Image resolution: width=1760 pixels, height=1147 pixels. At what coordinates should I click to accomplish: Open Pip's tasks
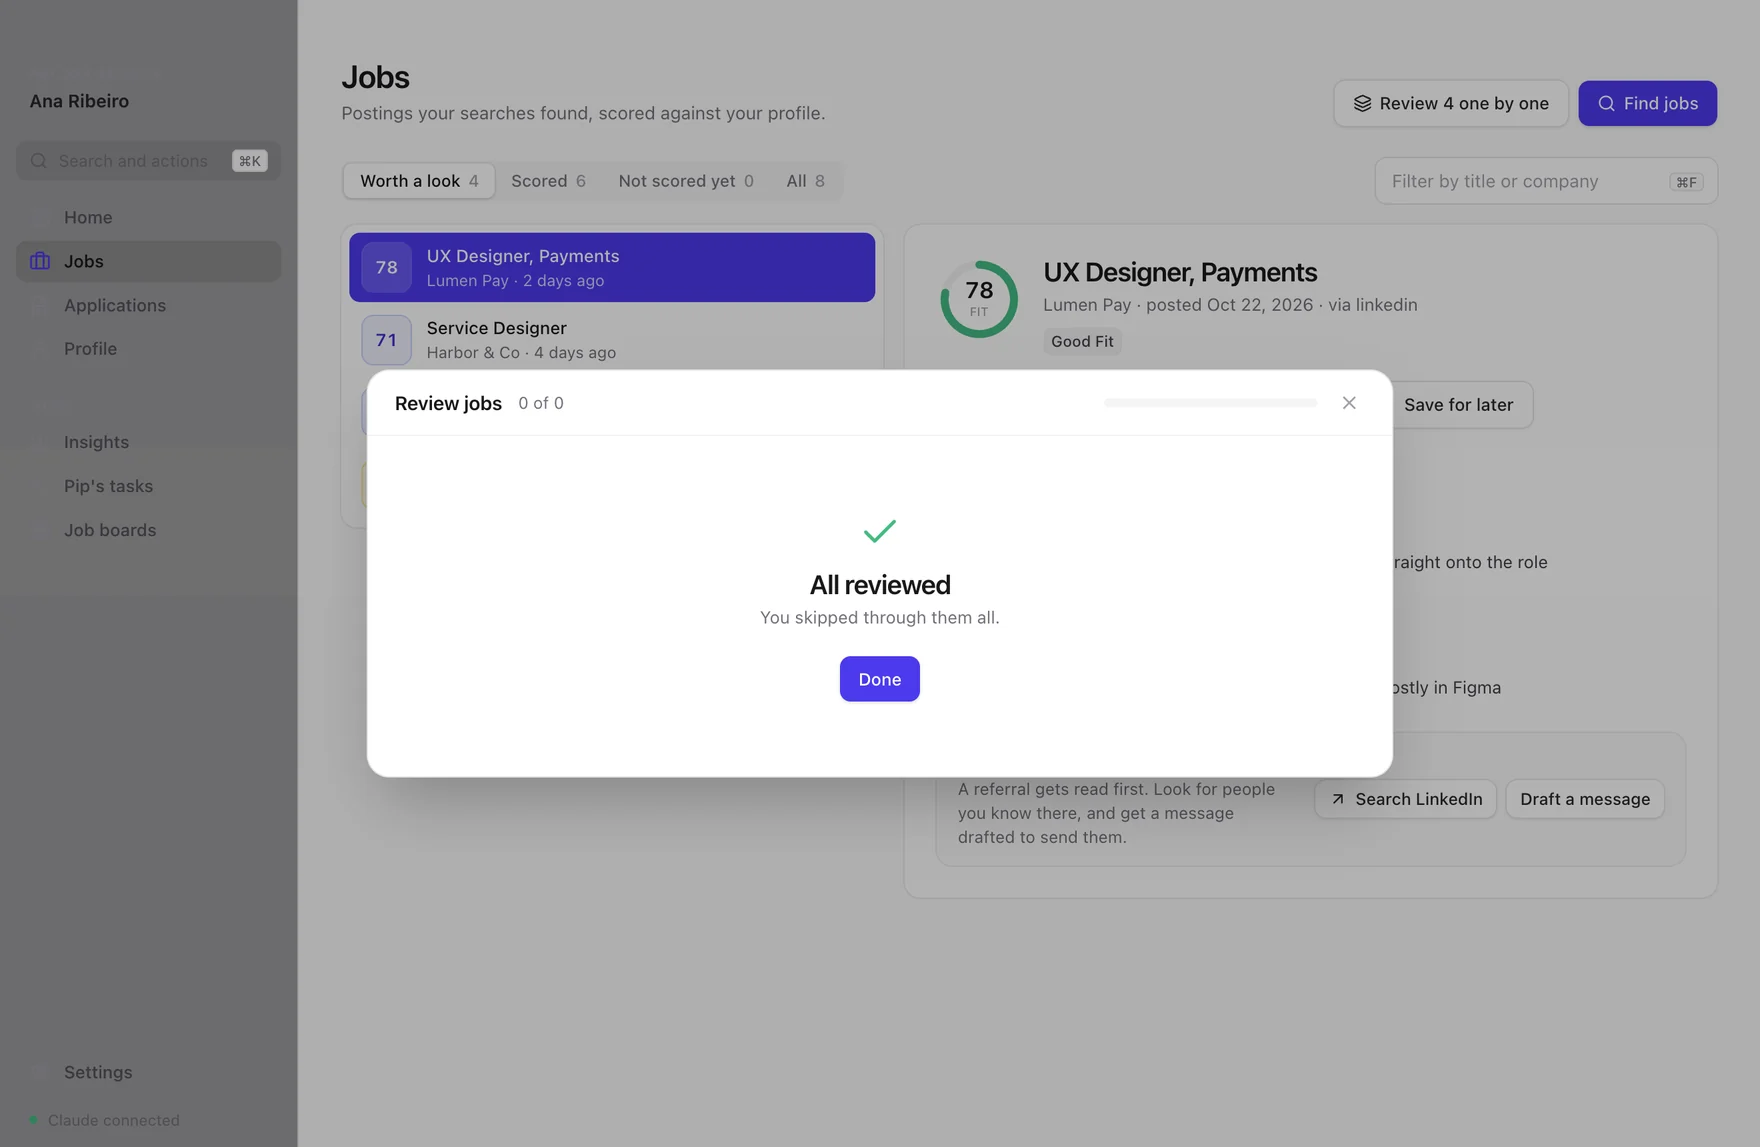point(148,486)
